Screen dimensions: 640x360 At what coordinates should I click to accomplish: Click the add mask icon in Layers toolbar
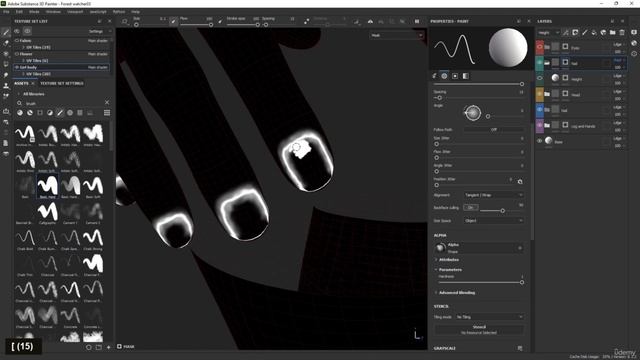(x=575, y=32)
